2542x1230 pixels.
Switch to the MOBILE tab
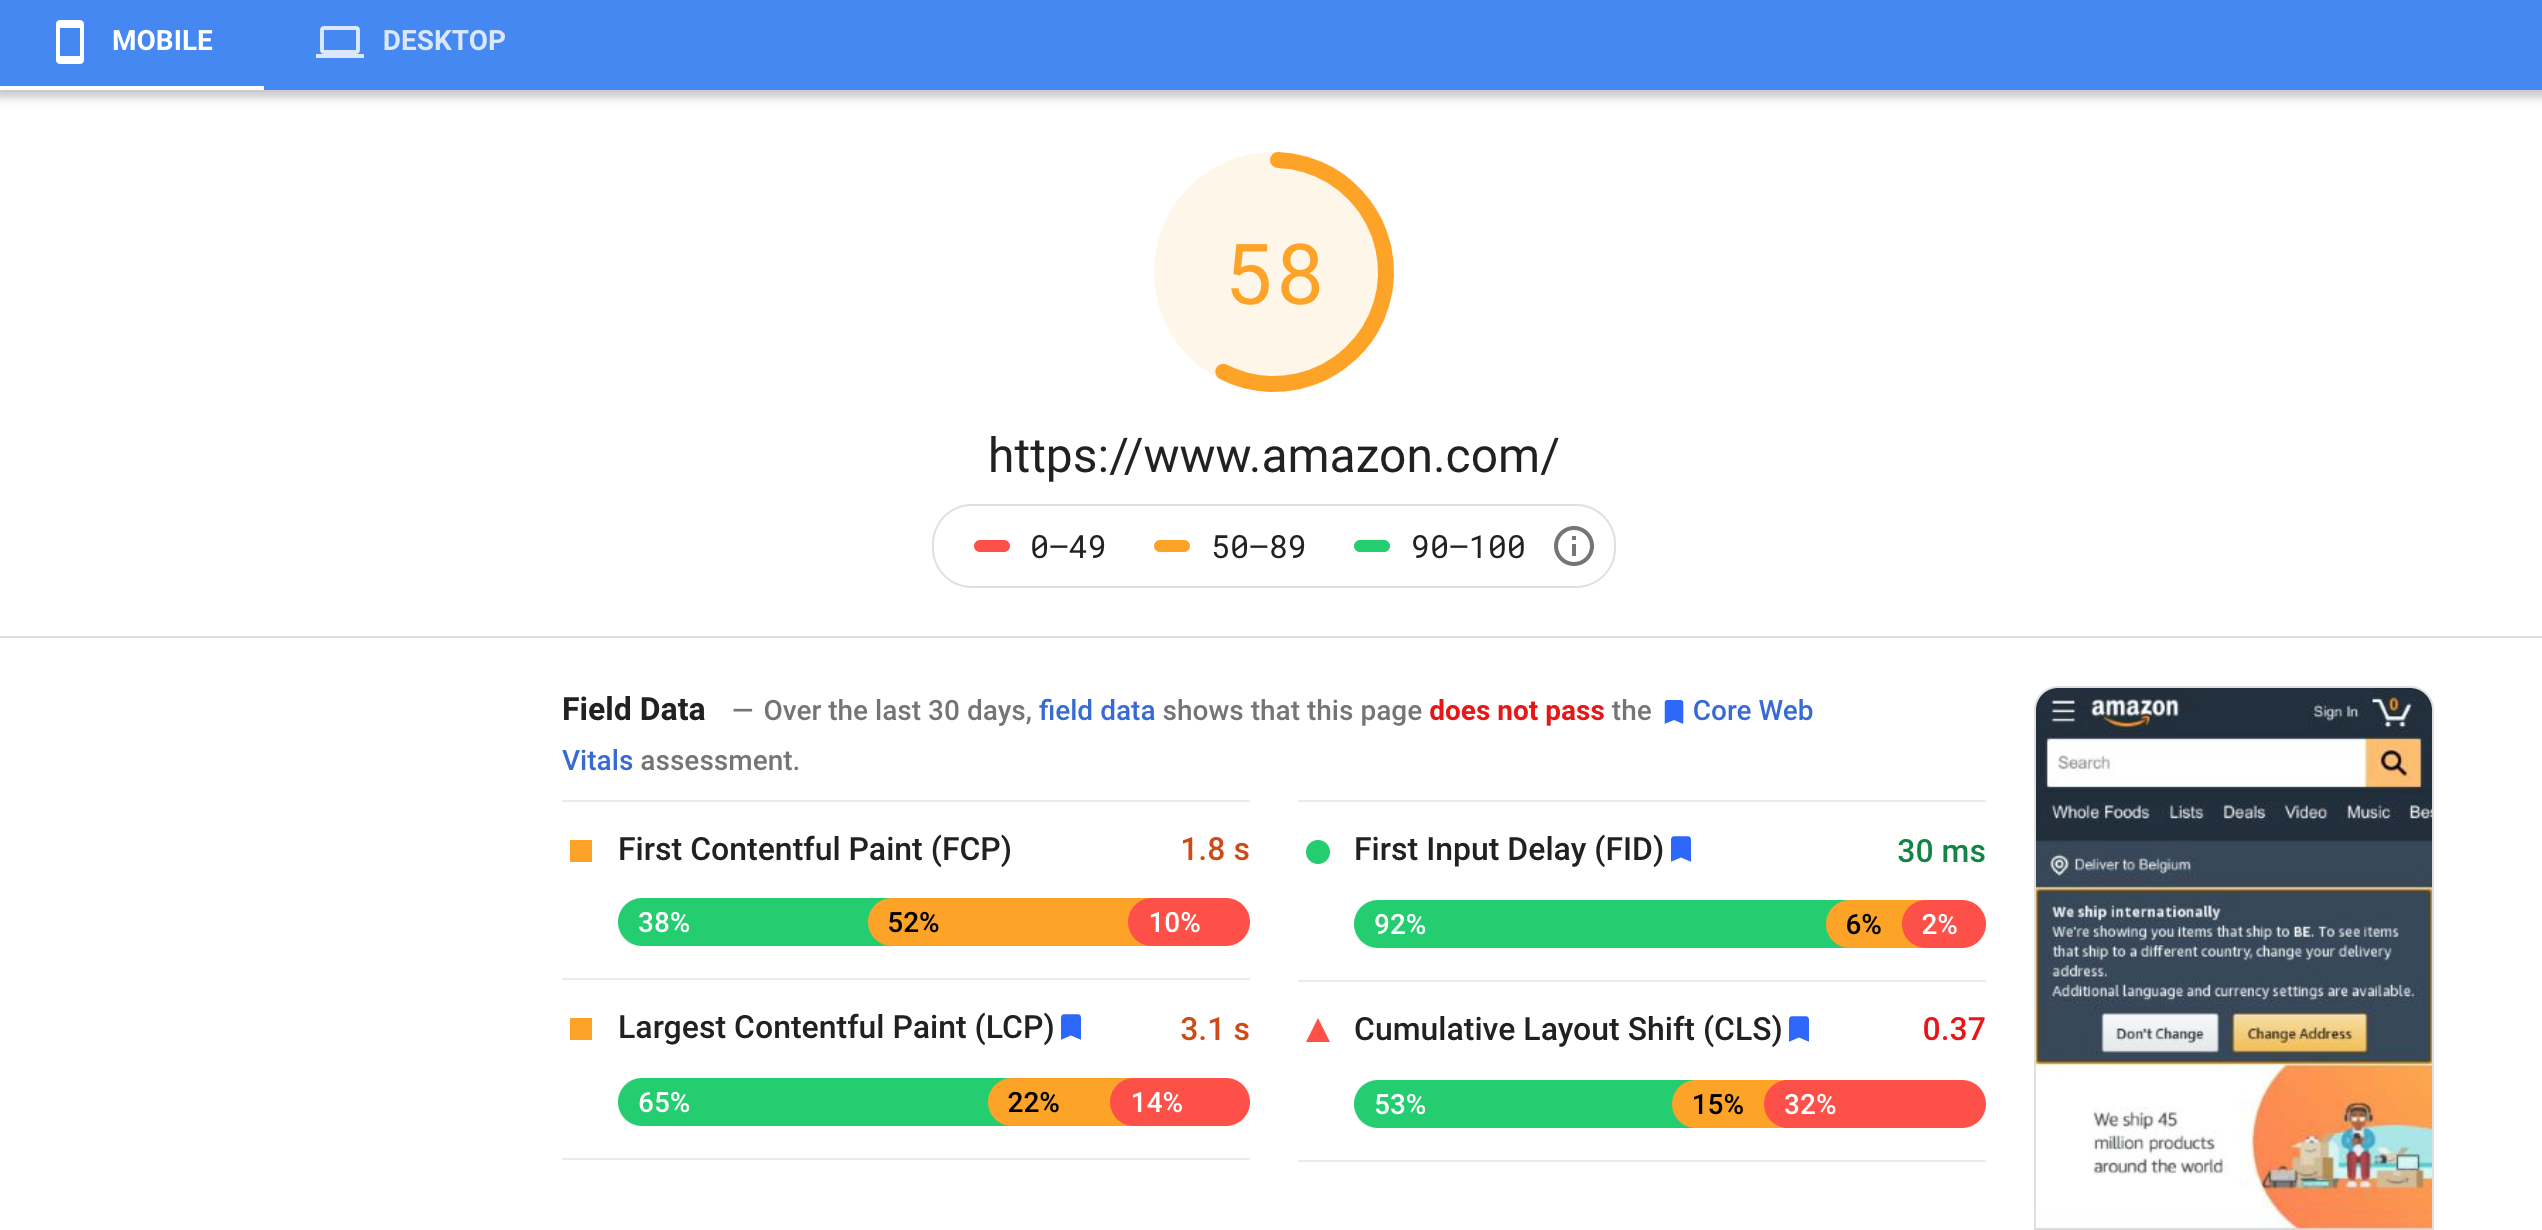click(x=132, y=43)
